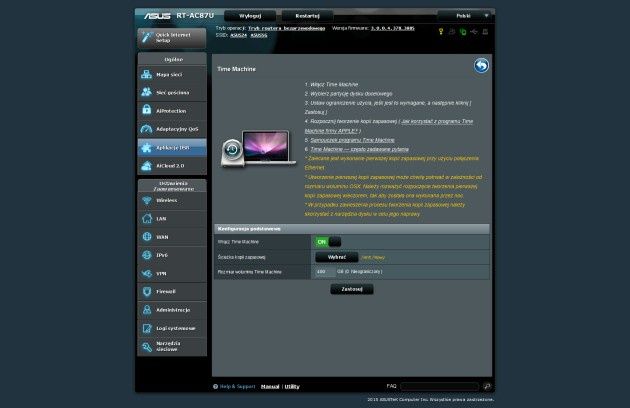
Task: Toggle the Time Machine ON switch
Action: point(328,242)
